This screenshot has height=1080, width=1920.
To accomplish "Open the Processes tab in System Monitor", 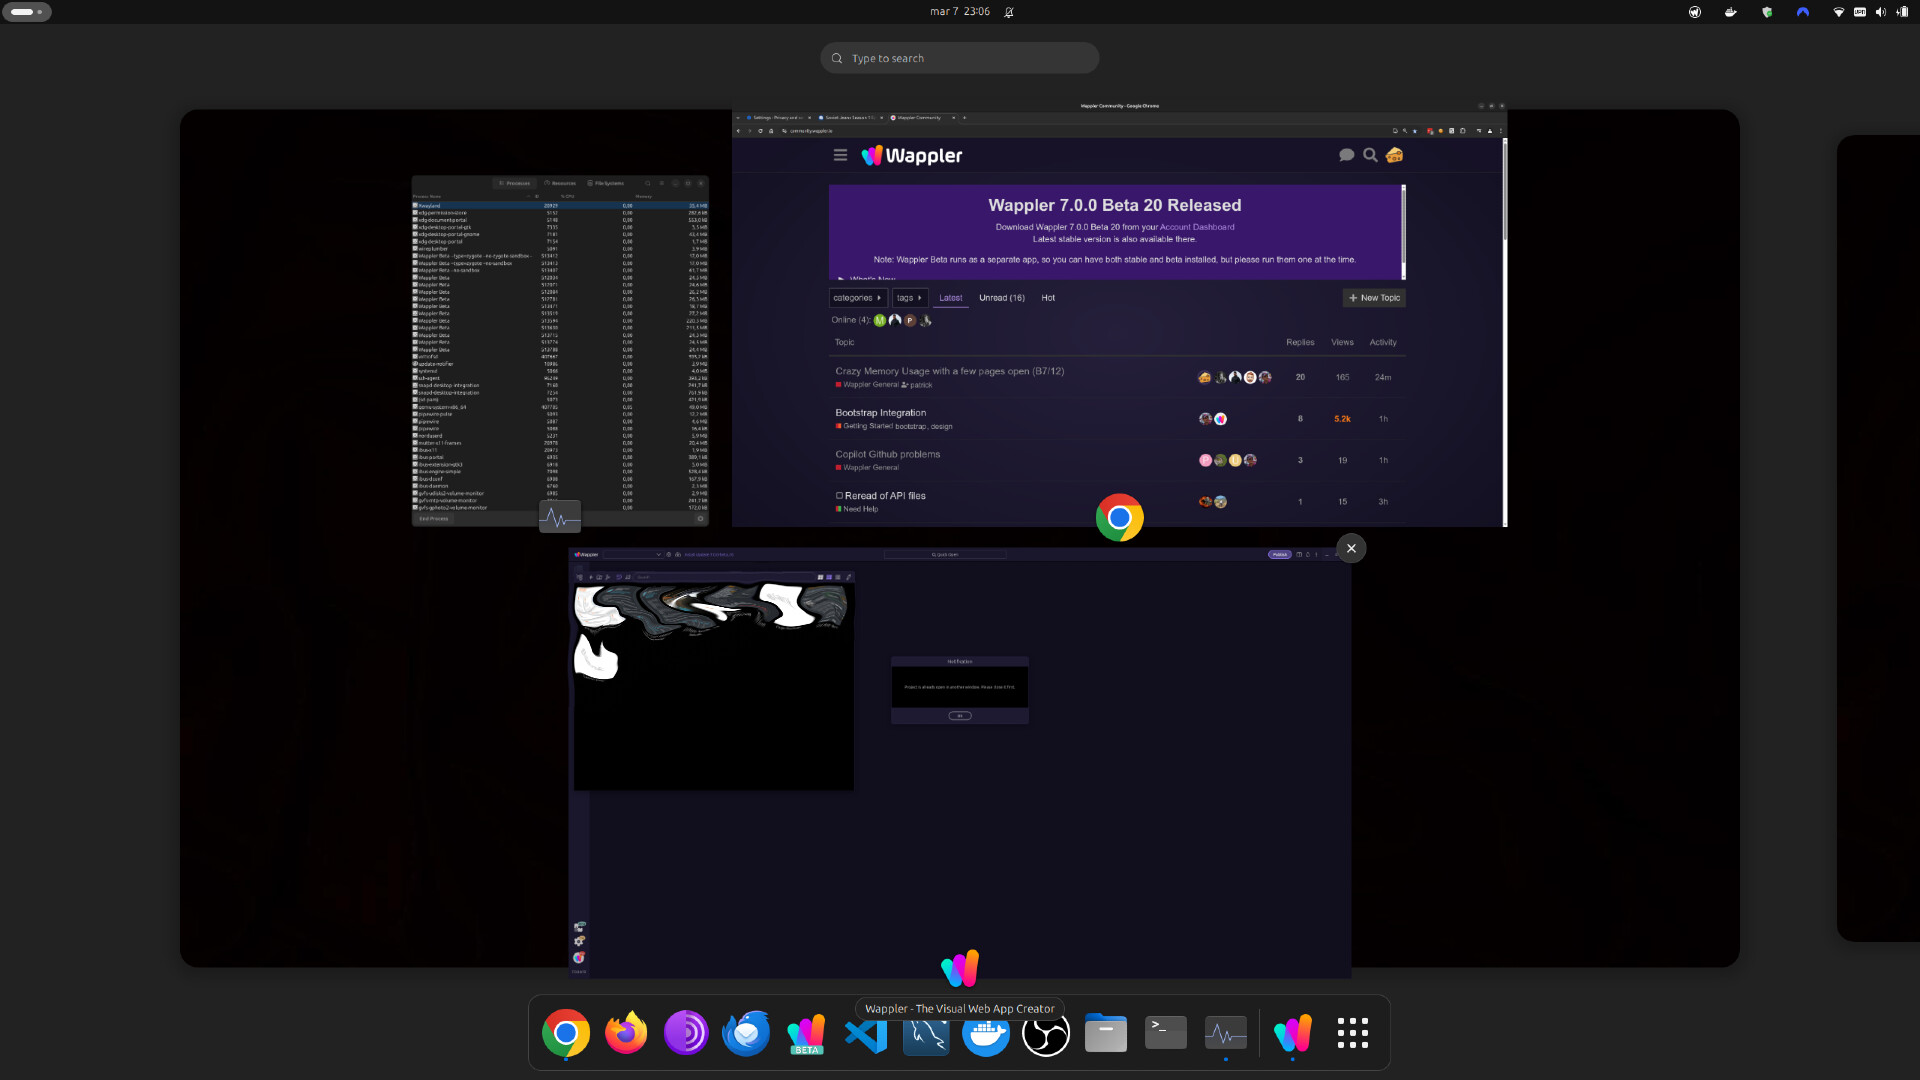I will coord(515,183).
